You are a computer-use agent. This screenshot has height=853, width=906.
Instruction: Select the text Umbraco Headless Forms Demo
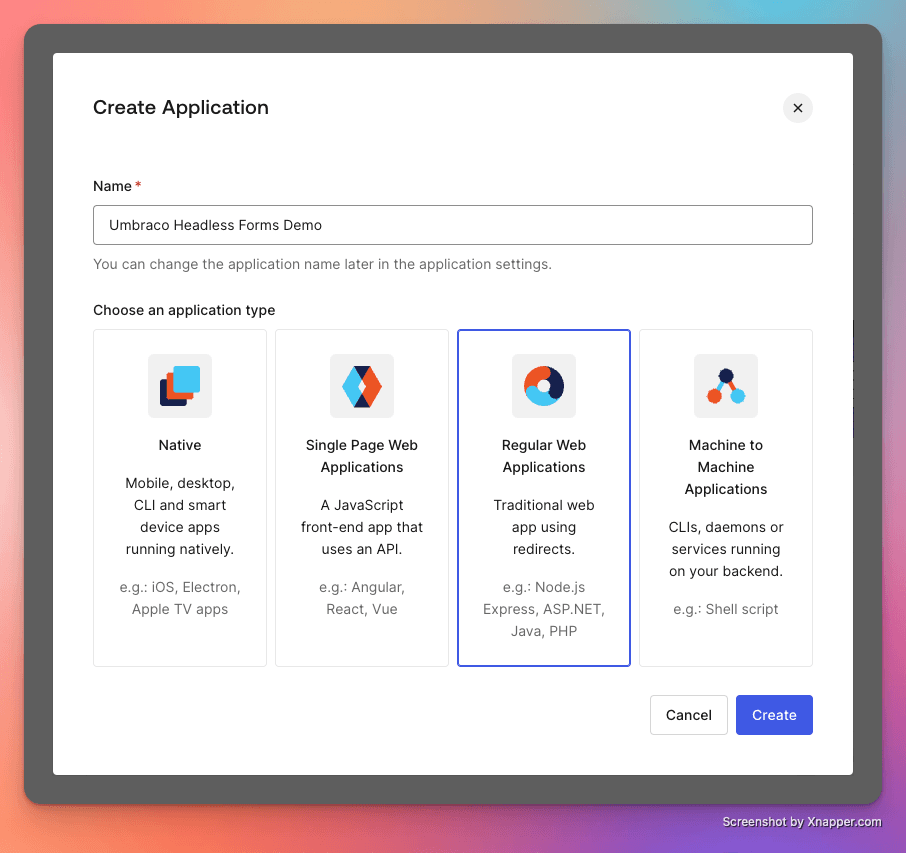(213, 225)
